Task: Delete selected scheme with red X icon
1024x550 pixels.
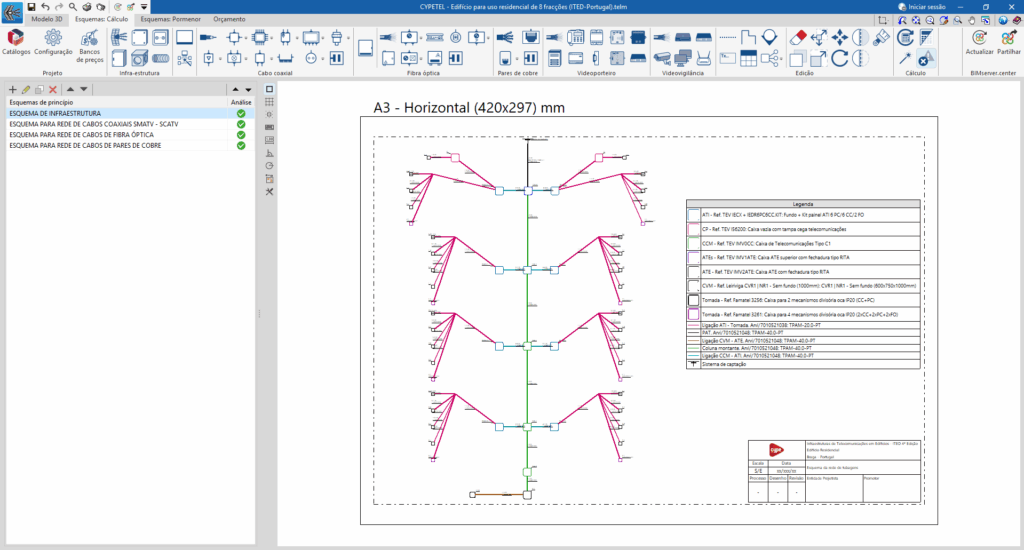Action: 53,90
